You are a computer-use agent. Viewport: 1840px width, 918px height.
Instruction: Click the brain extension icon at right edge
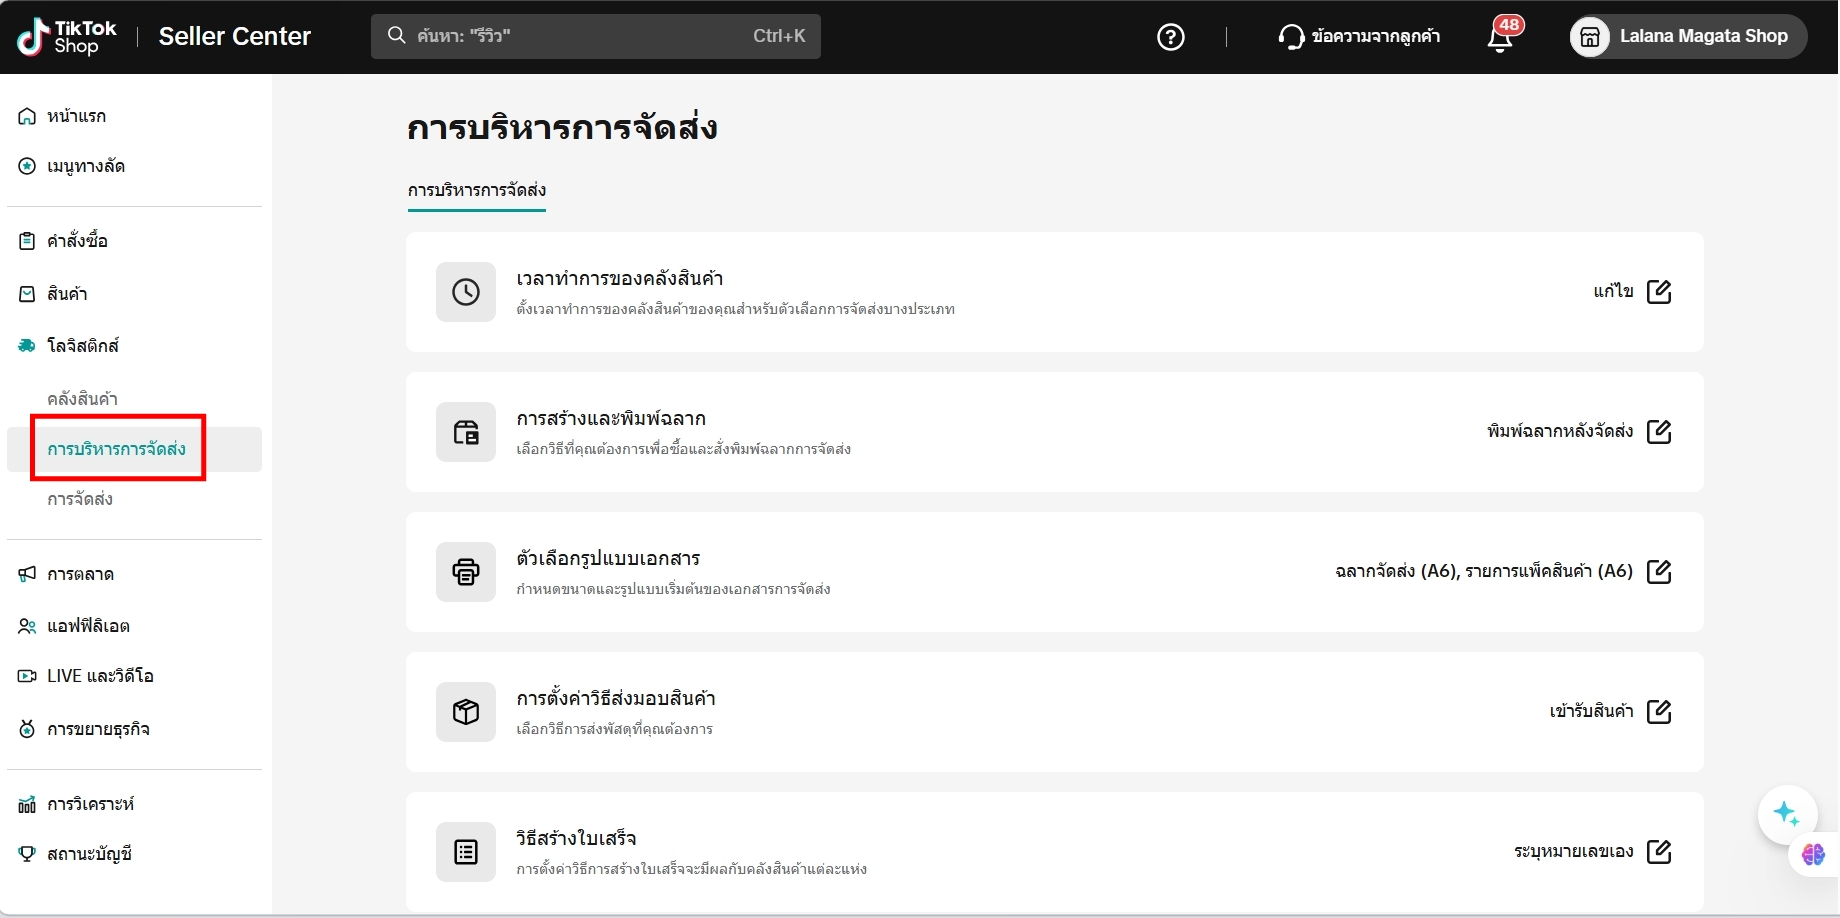tap(1813, 854)
